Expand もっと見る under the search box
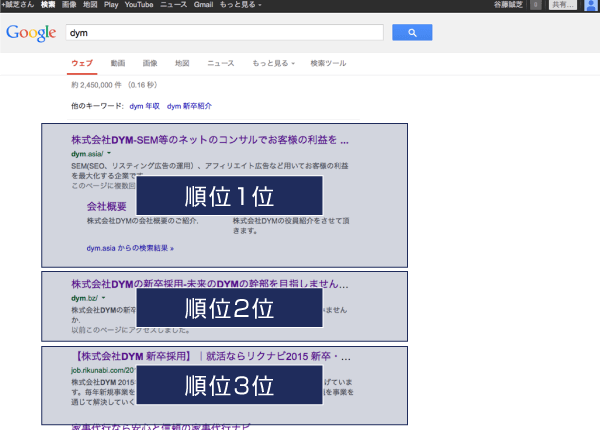This screenshot has height=430, width=600. pos(273,63)
